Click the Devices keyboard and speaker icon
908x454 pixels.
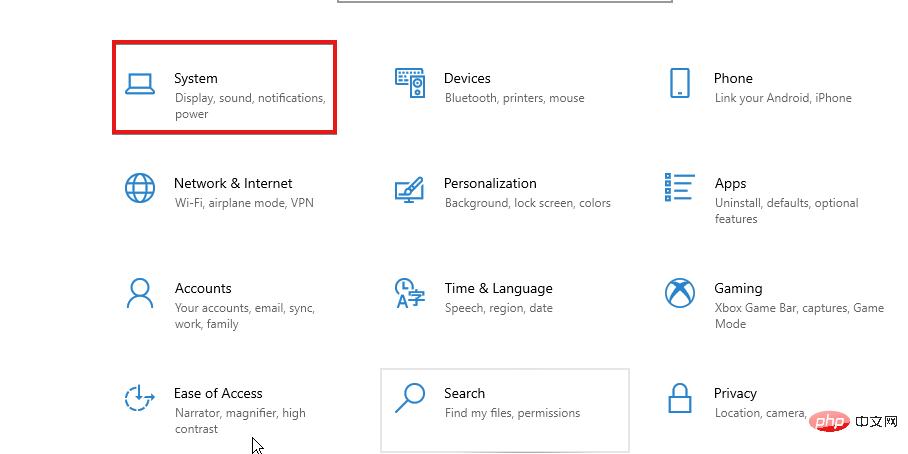click(x=410, y=82)
